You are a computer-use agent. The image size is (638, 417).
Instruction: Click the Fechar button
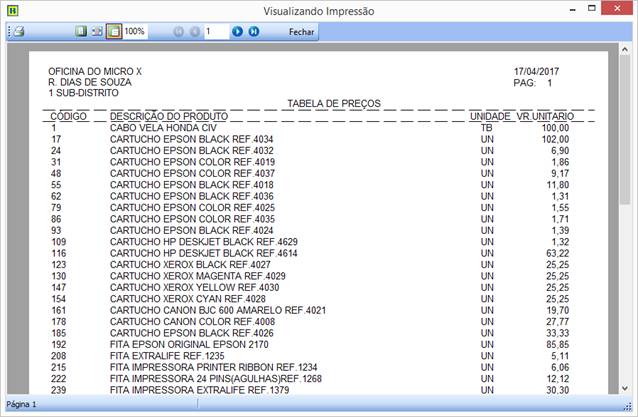[301, 32]
